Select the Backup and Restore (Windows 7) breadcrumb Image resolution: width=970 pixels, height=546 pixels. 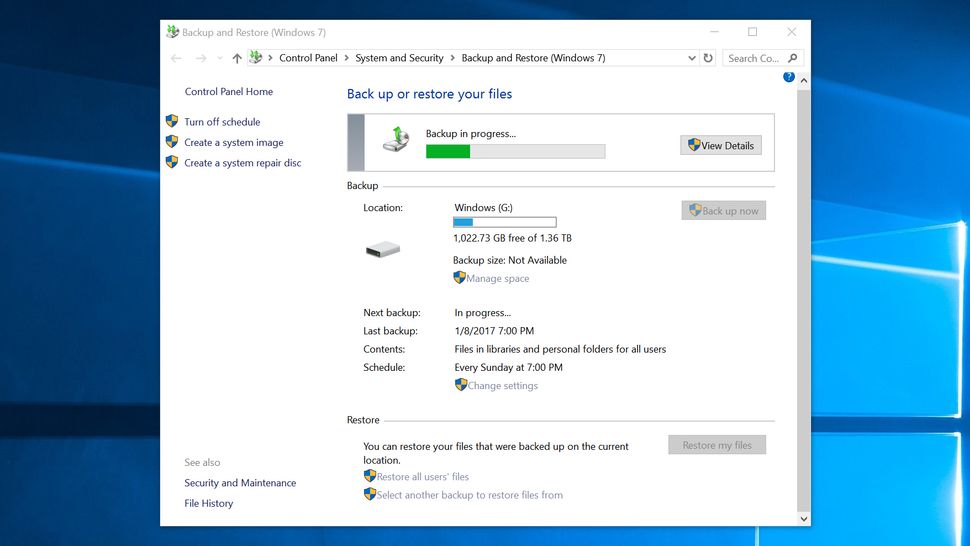[x=533, y=58]
